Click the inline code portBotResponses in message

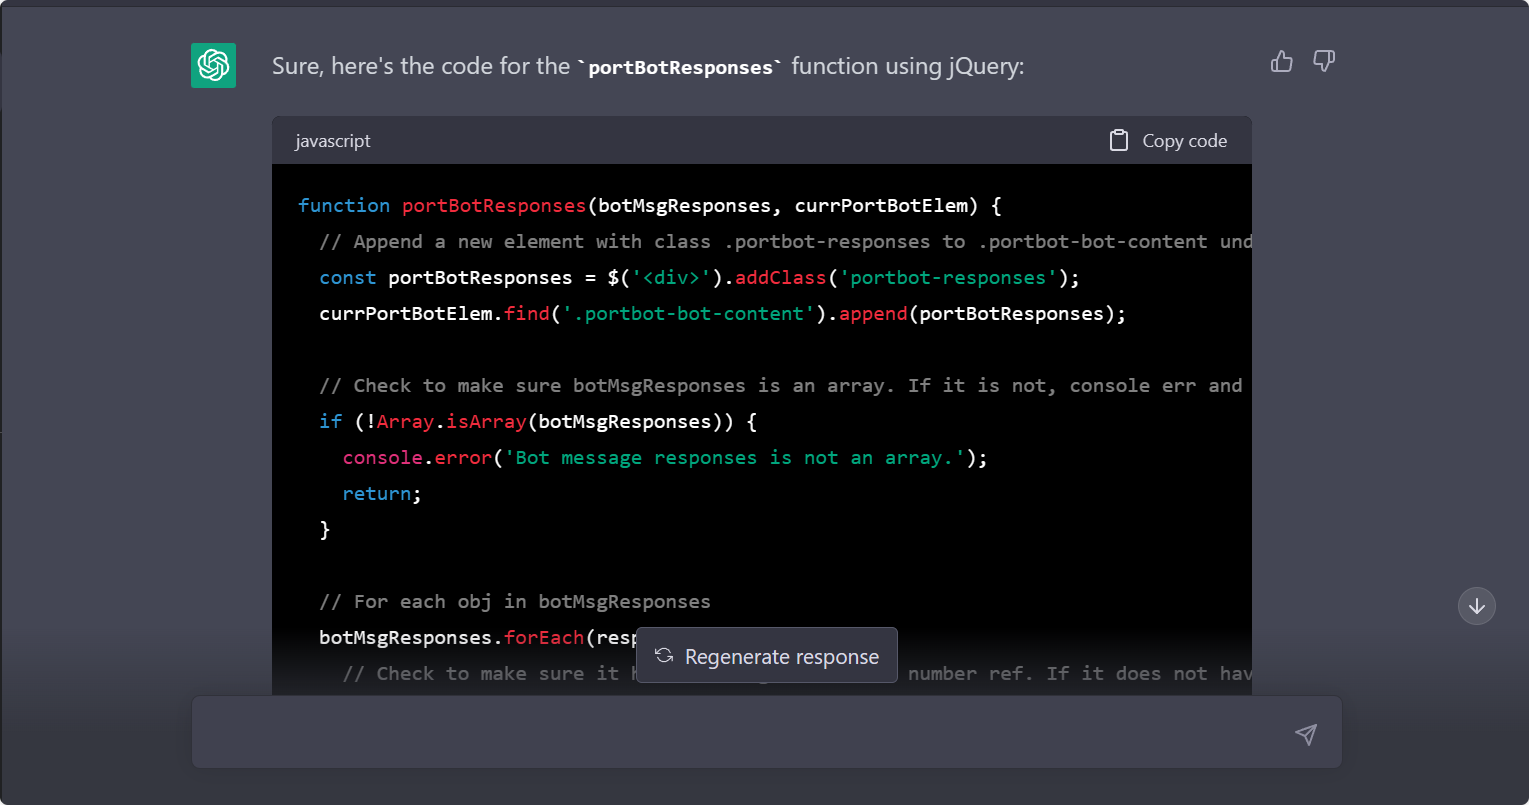(681, 68)
